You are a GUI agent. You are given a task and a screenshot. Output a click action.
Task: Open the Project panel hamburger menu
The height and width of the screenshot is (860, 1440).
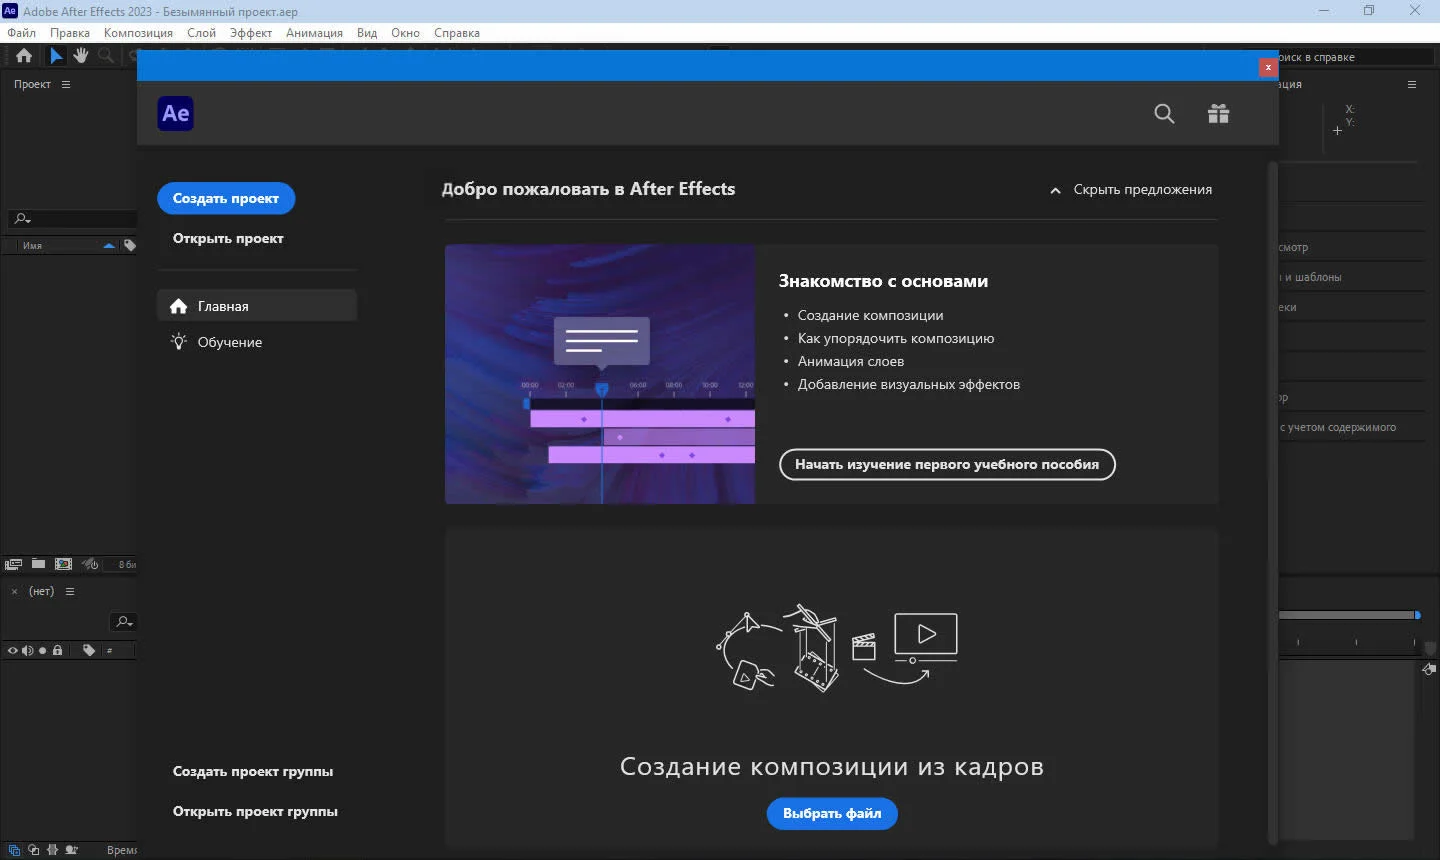tap(66, 84)
